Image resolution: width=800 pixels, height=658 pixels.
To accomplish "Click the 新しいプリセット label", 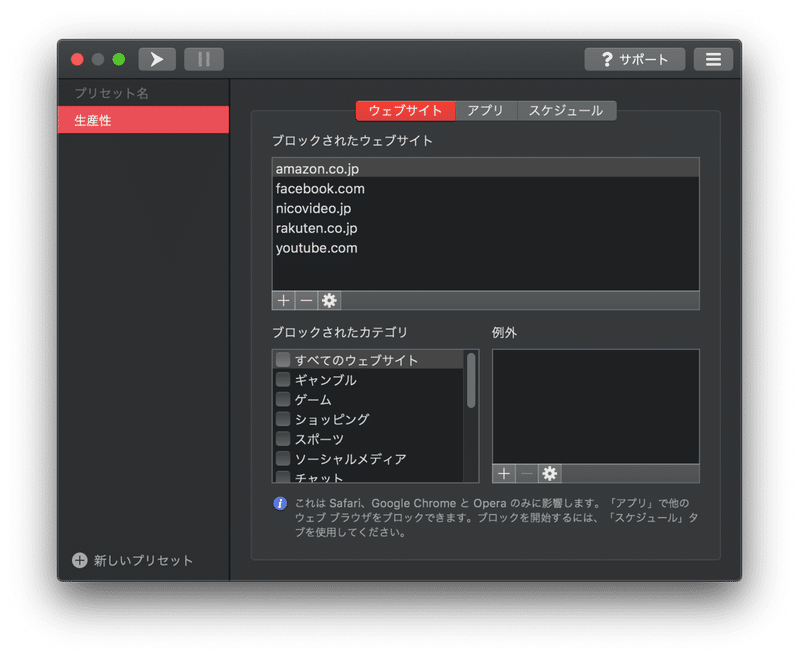I will (143, 560).
